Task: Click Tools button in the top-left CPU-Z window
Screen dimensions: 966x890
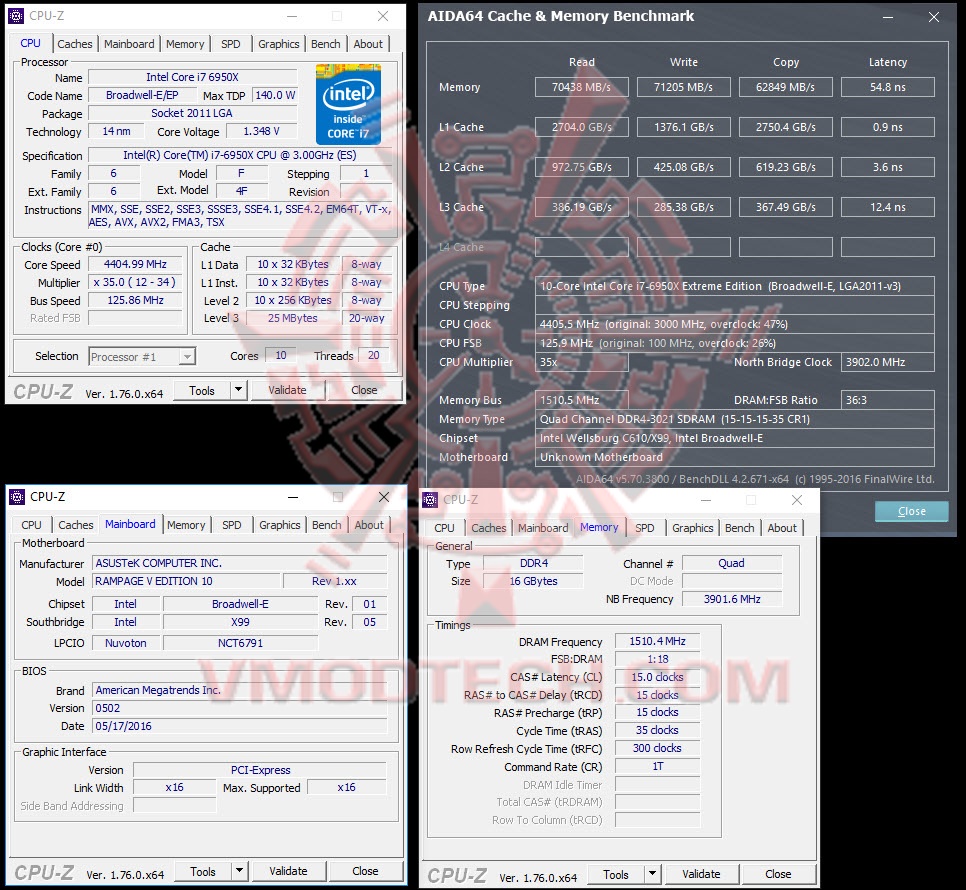Action: (202, 390)
